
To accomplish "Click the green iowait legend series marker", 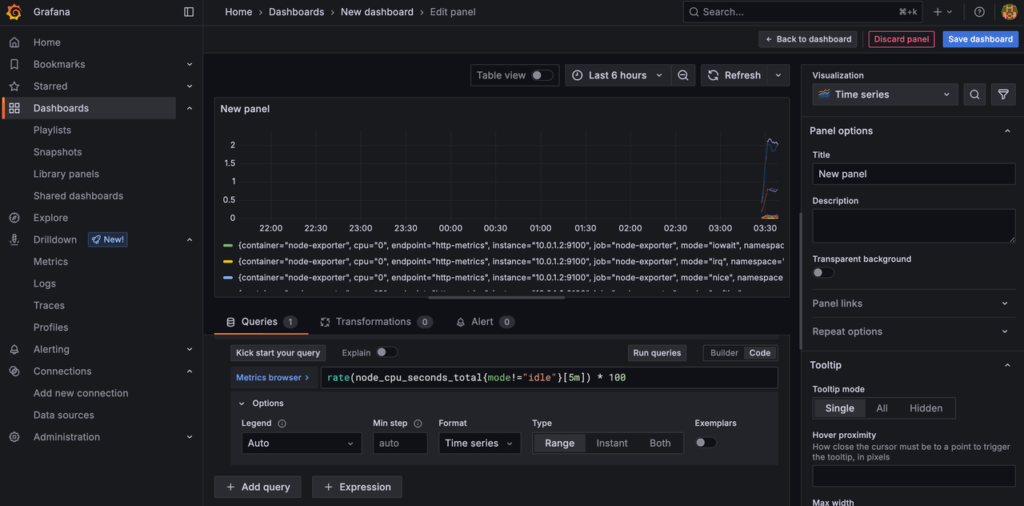I will [x=228, y=245].
